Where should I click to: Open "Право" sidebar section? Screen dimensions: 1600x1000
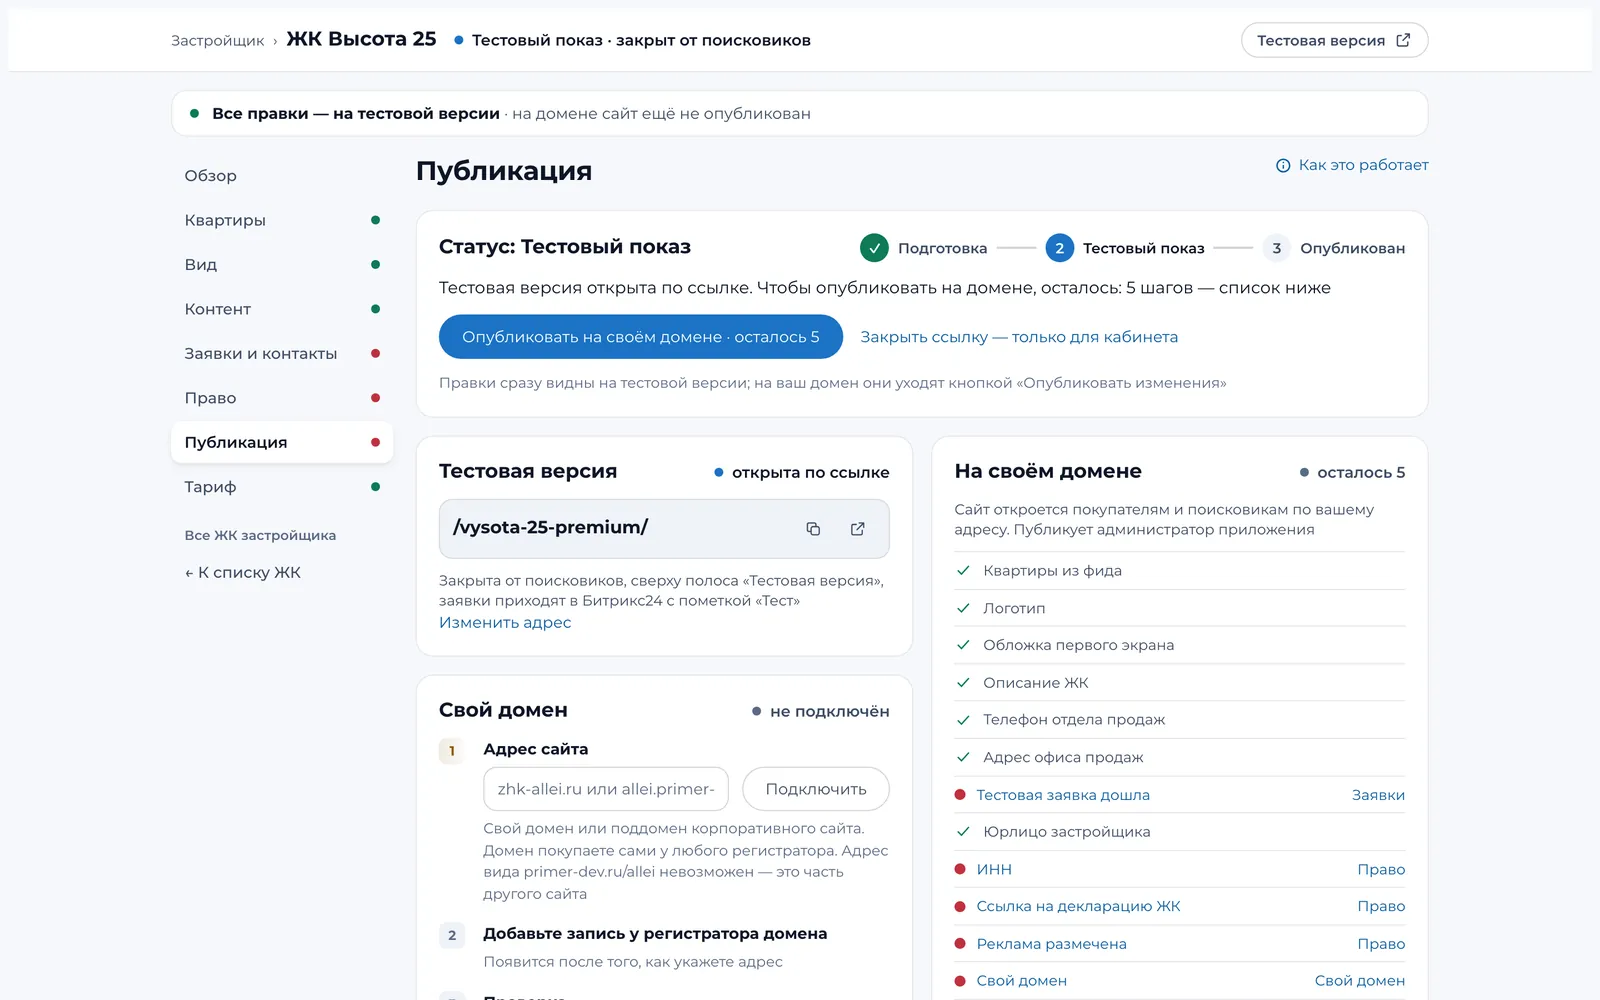[282, 398]
